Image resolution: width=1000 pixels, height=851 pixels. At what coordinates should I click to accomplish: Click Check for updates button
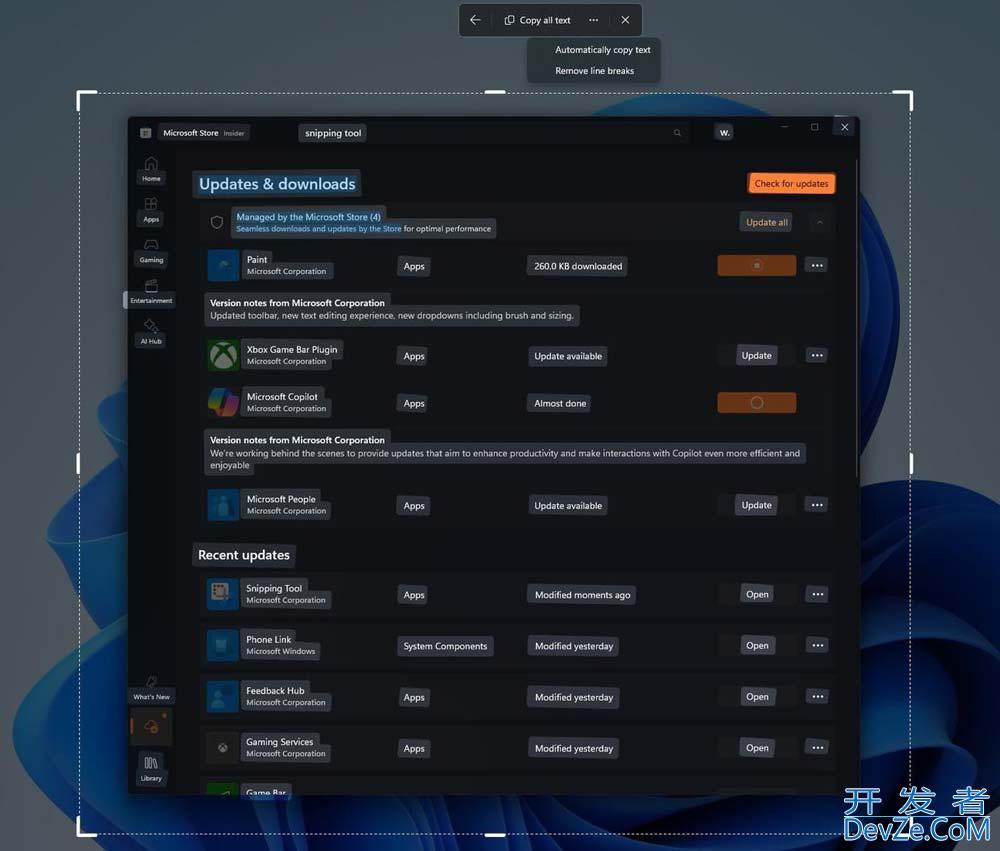click(791, 184)
